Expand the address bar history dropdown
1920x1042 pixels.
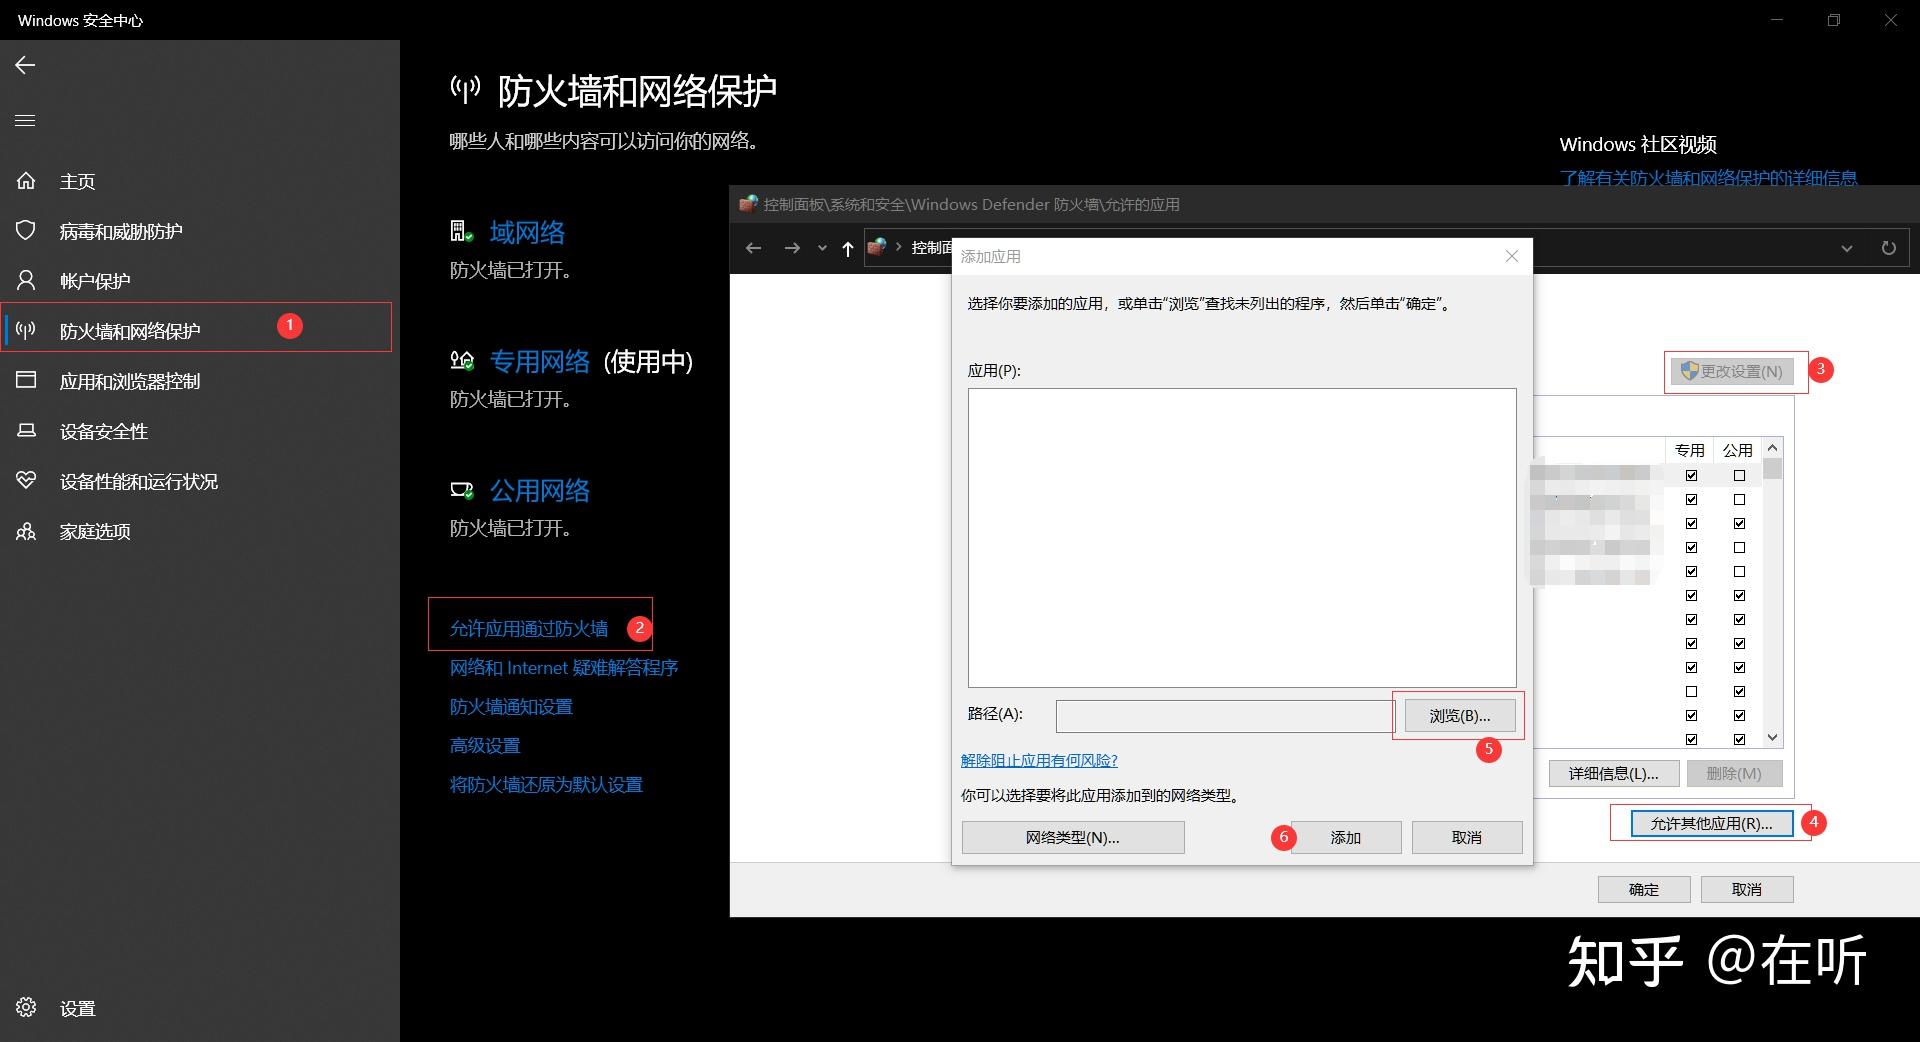[x=1847, y=248]
